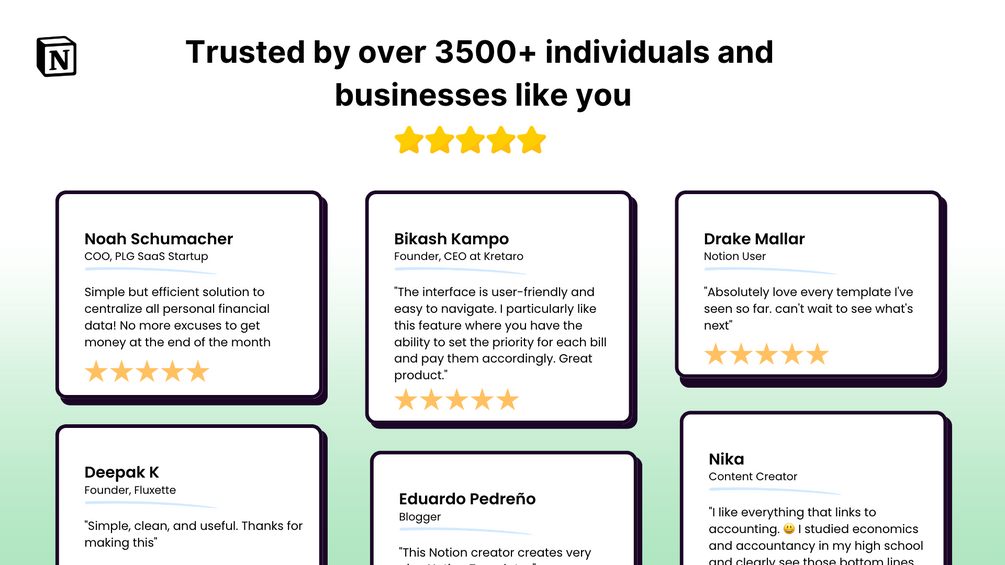Click Bikash Kampo's third rating star
The image size is (1005, 565).
click(x=457, y=400)
